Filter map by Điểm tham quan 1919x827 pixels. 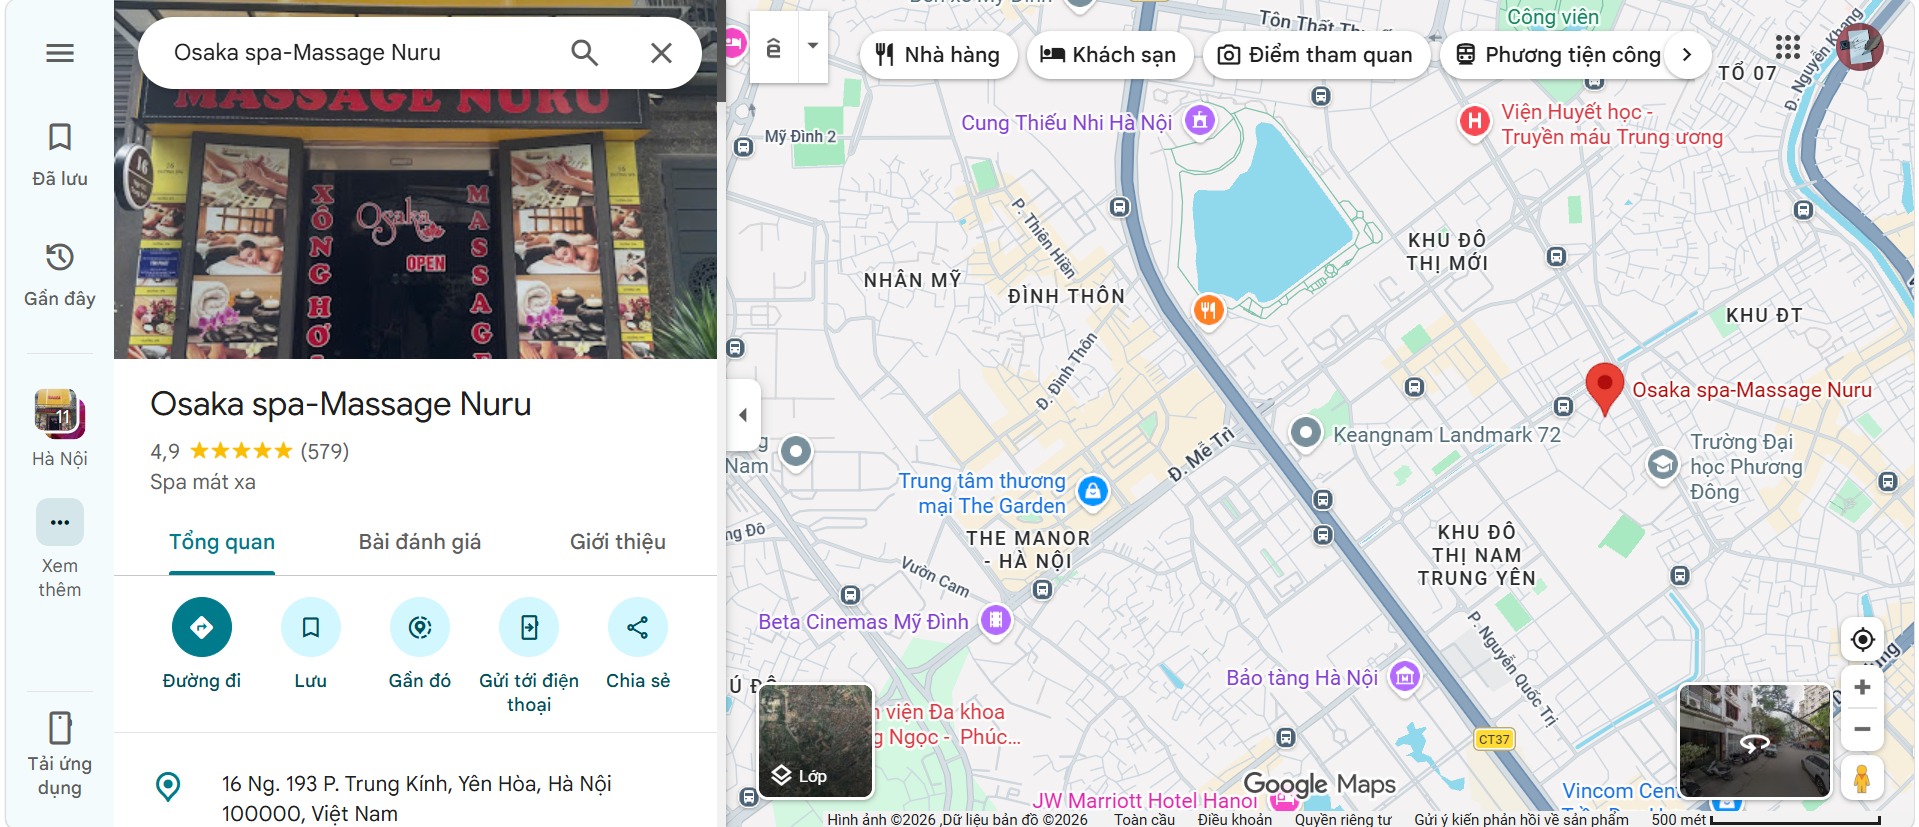1316,55
